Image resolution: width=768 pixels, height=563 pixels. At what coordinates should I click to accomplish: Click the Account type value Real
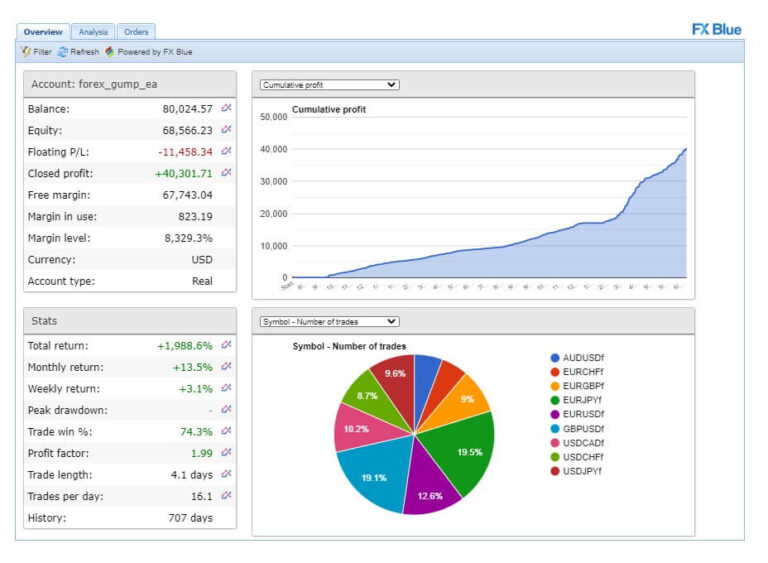(202, 281)
